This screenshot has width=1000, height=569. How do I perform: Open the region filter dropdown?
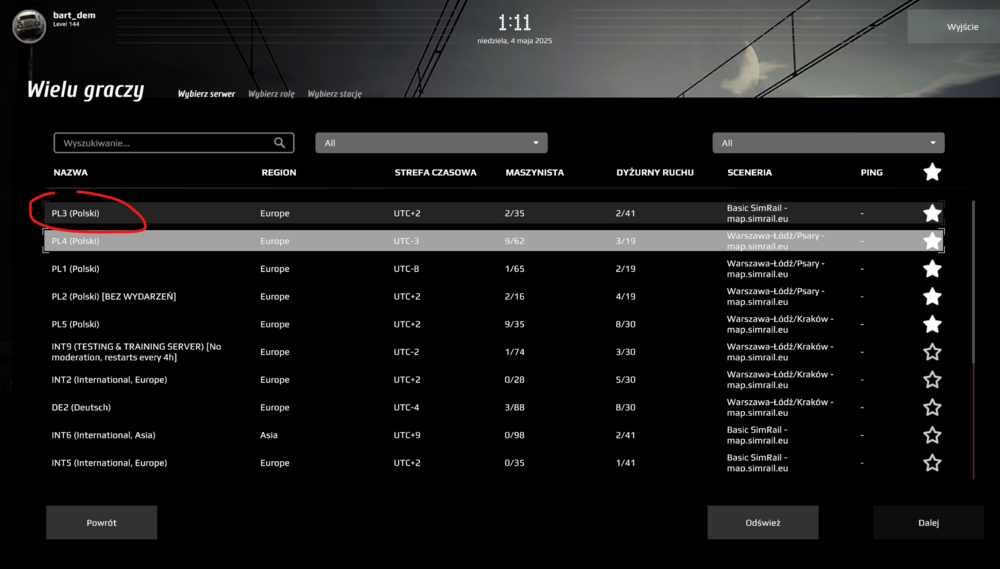(x=431, y=143)
